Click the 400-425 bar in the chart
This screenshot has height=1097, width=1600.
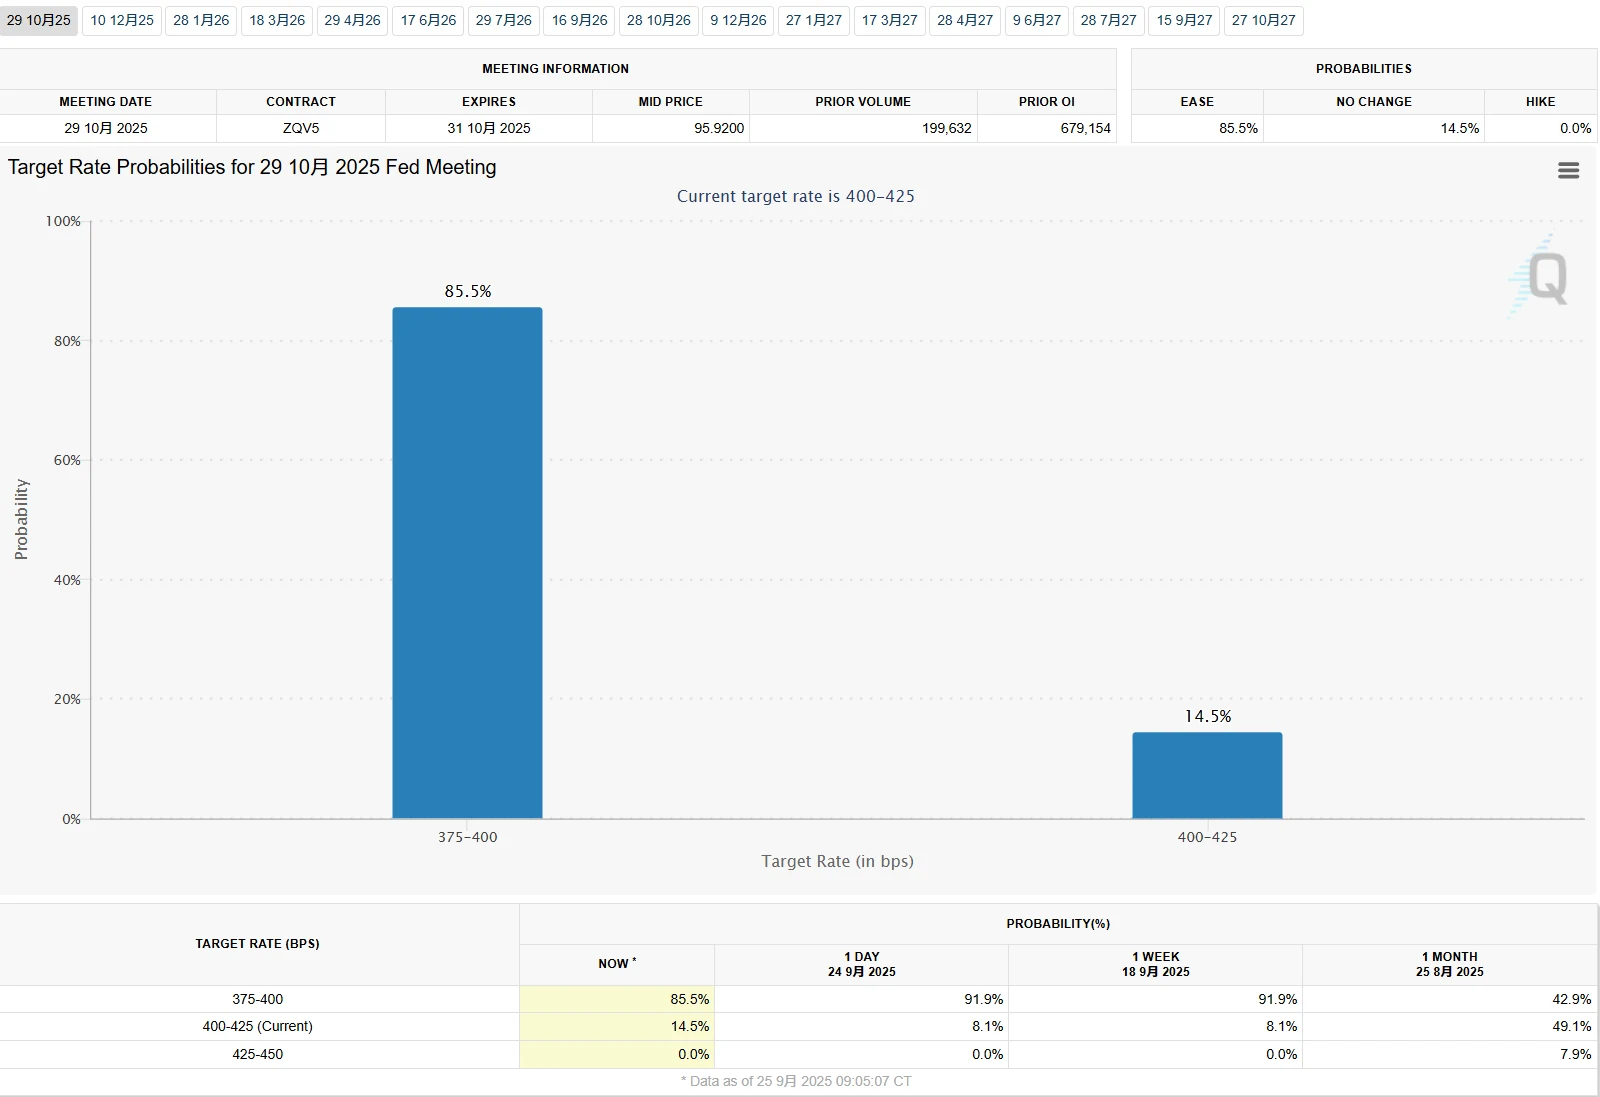(1207, 775)
